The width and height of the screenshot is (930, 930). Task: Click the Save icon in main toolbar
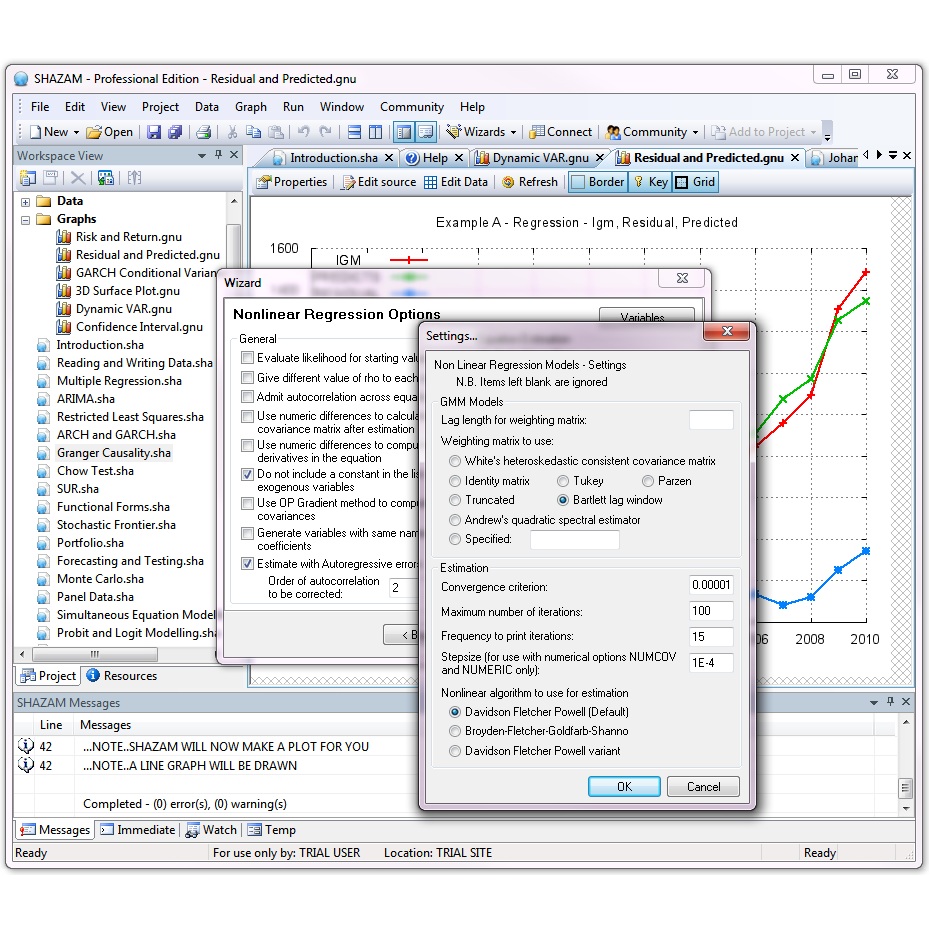click(x=154, y=132)
